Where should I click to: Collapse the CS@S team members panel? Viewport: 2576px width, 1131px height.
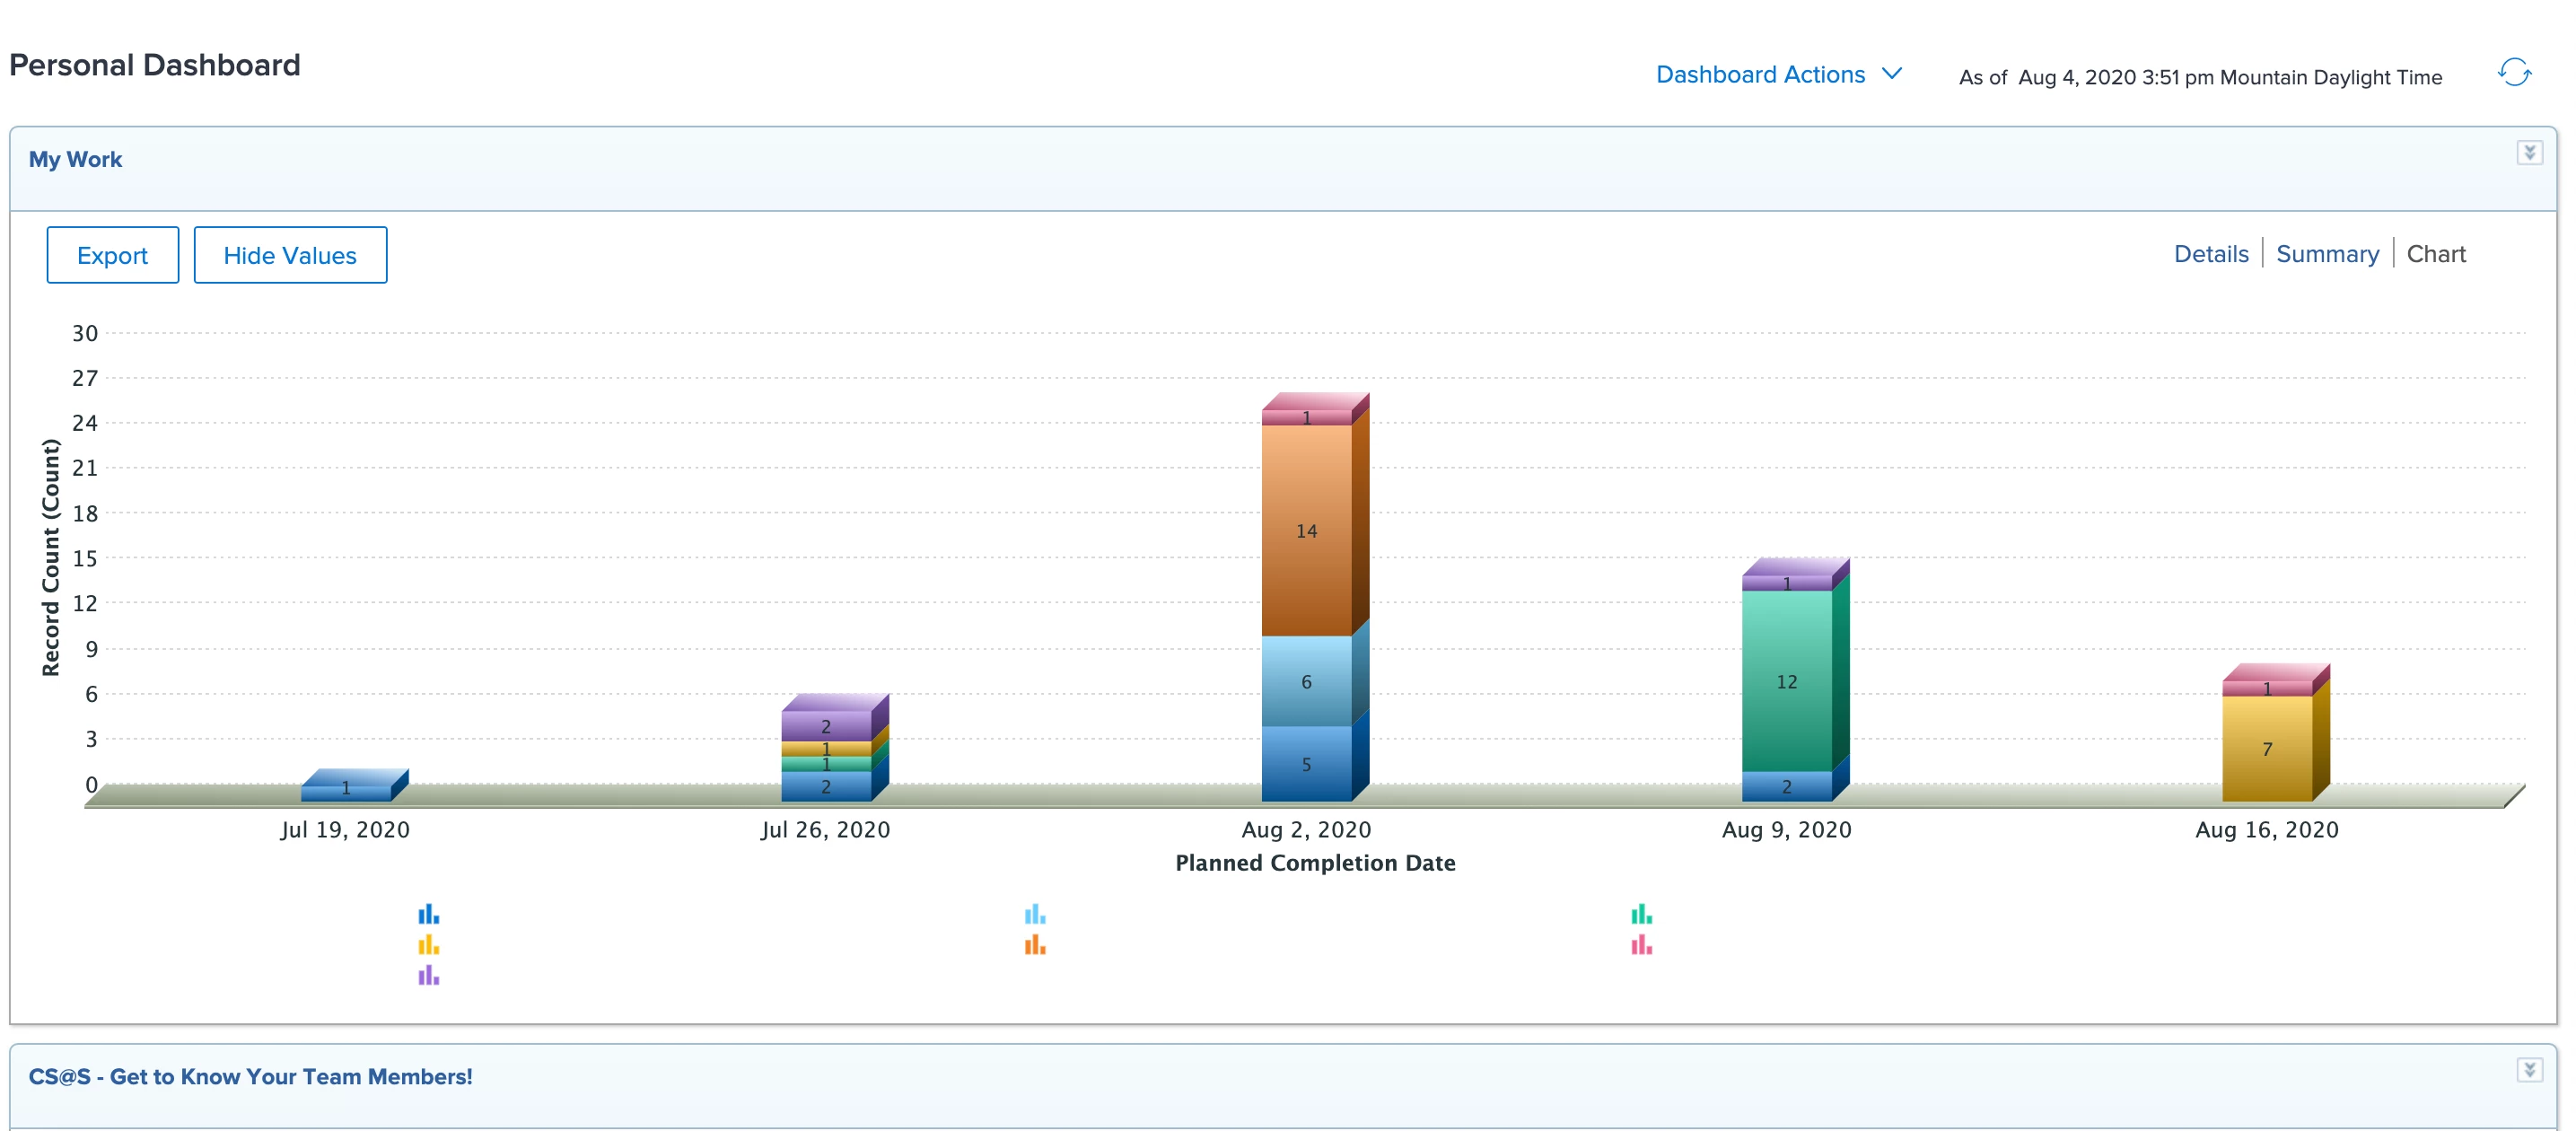pyautogui.click(x=2529, y=1070)
